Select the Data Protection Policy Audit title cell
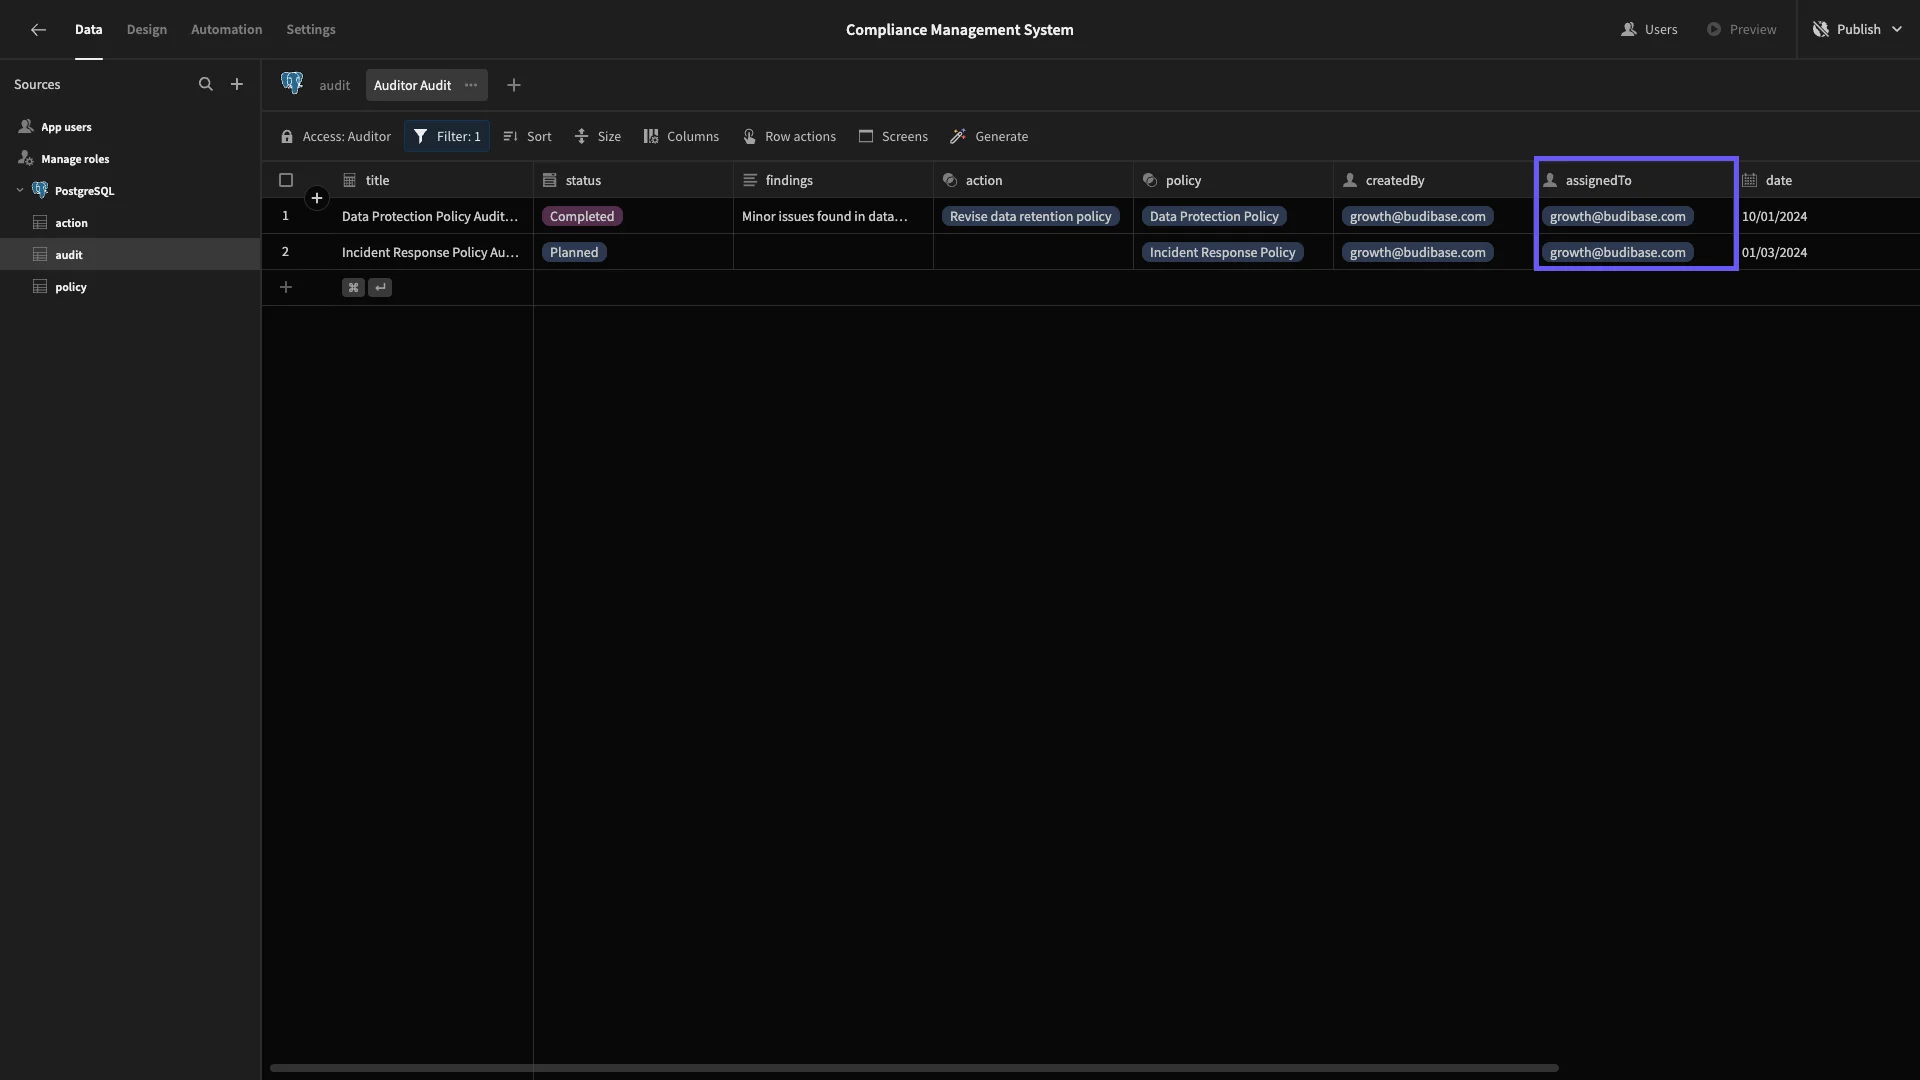The image size is (1920, 1080). pyautogui.click(x=433, y=217)
